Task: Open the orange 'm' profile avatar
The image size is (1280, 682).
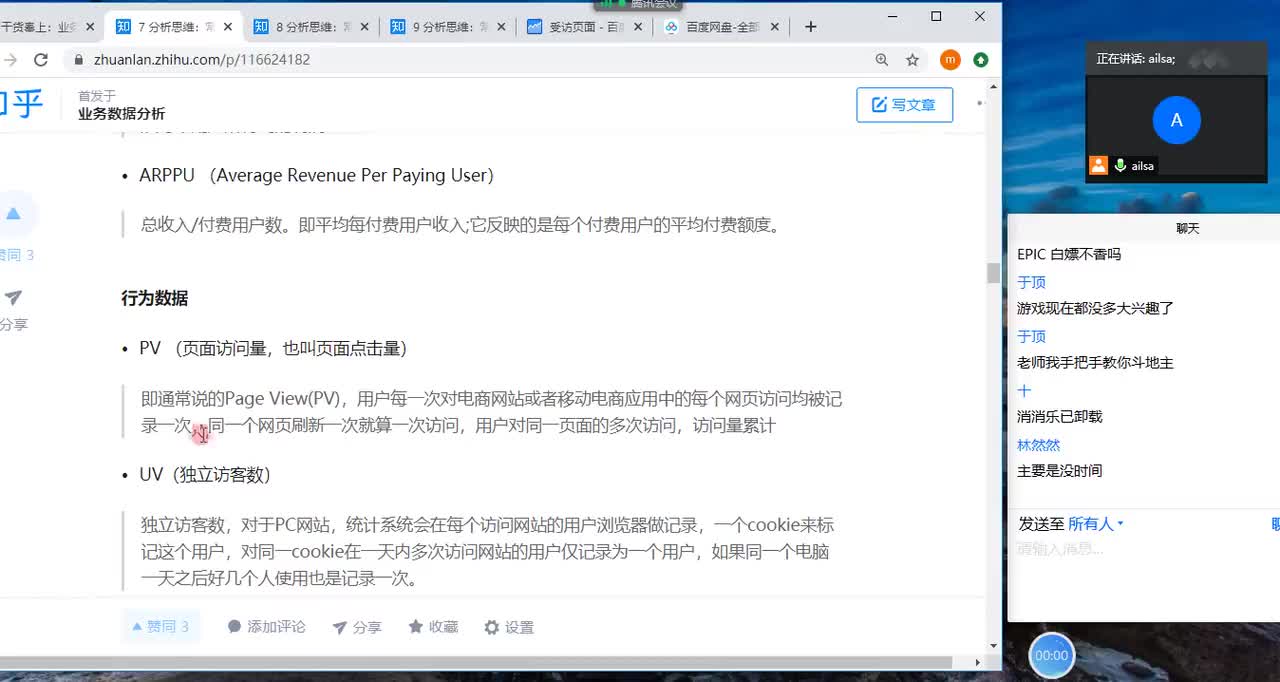Action: (x=950, y=60)
